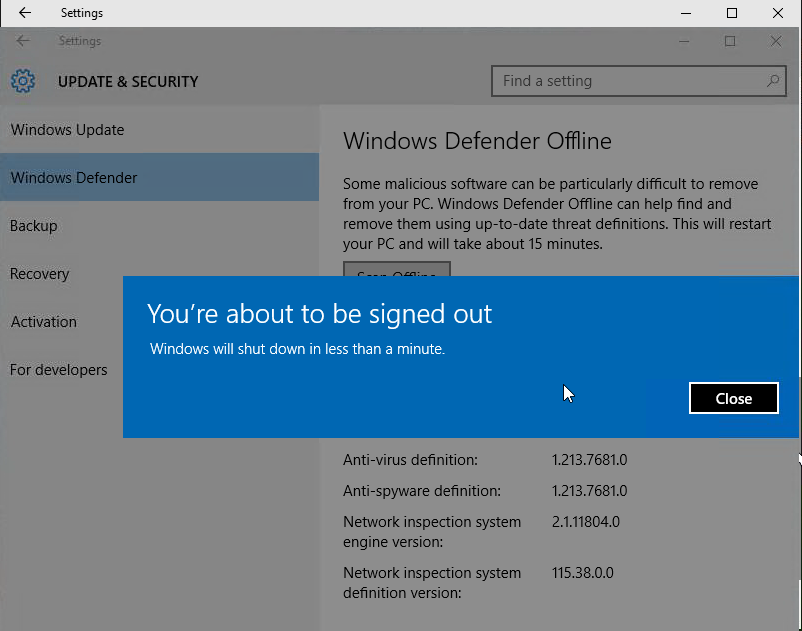Close the sign-out notification dialog

(733, 398)
